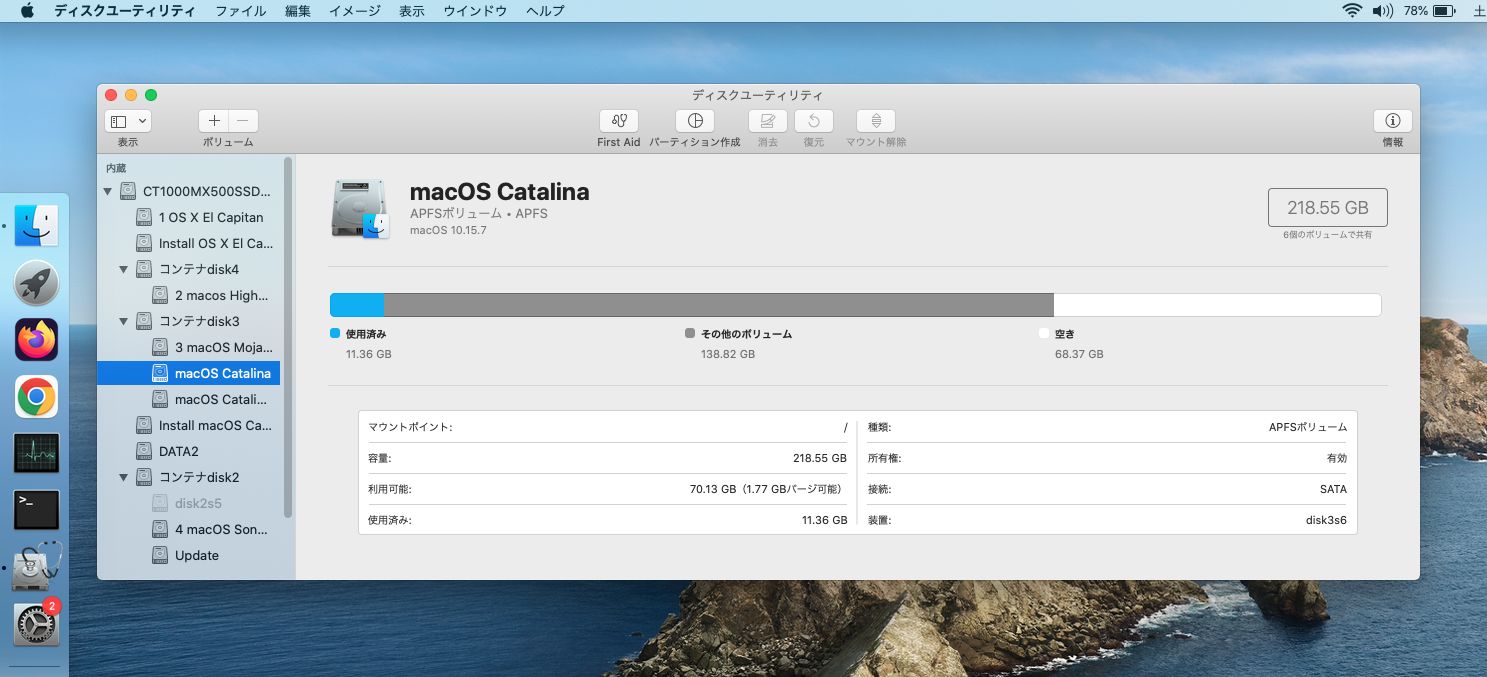
Task: Open Activity Monitor in the Dock
Action: point(37,453)
